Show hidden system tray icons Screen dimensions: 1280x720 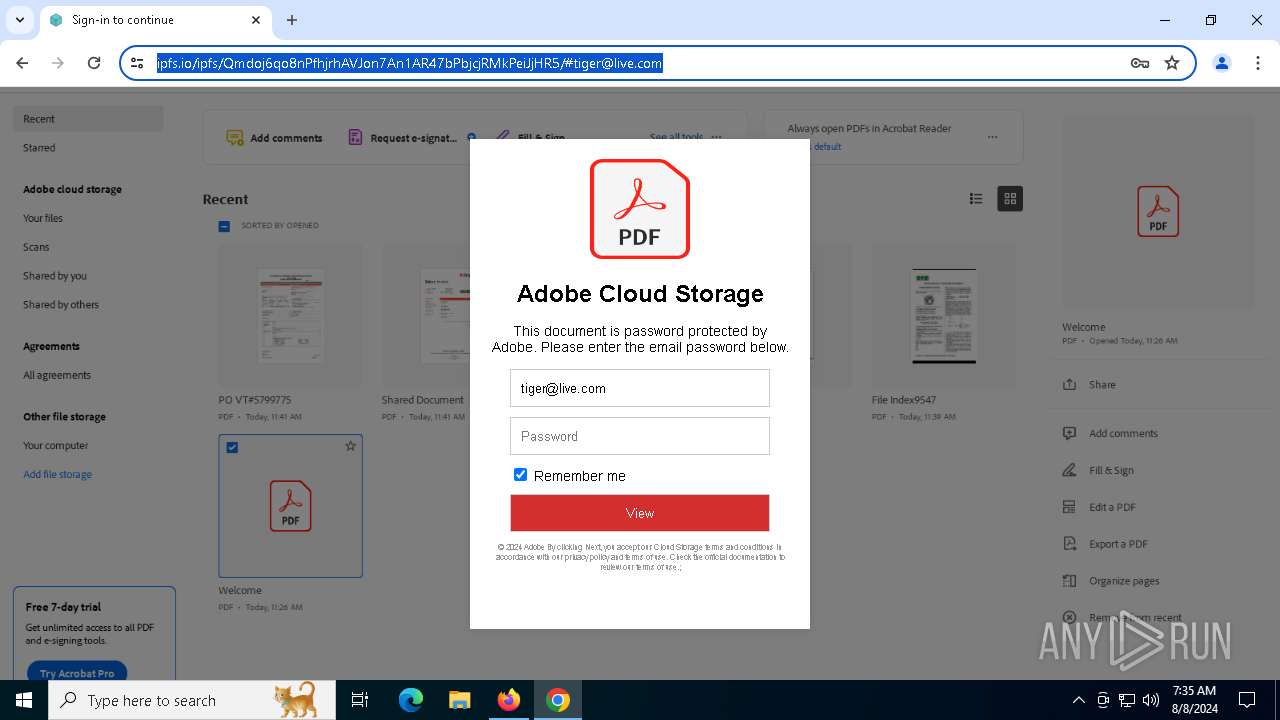point(1078,700)
